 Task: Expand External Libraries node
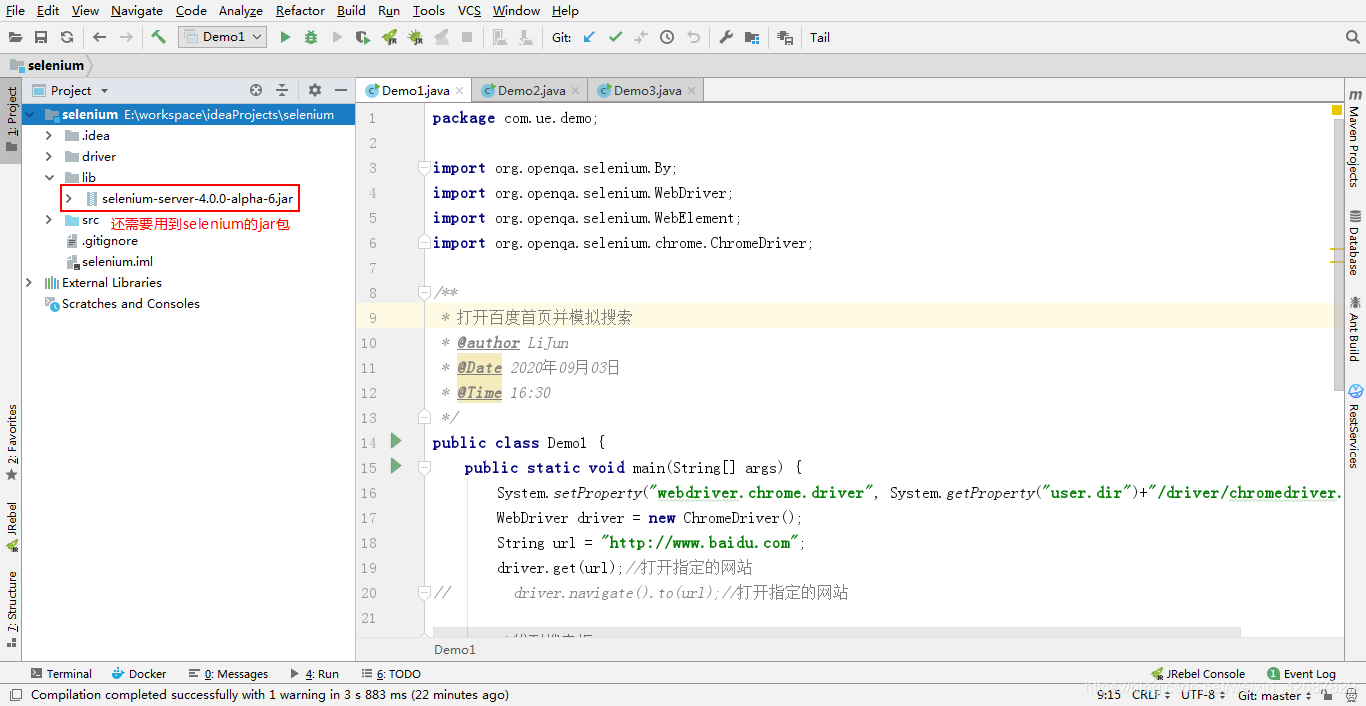pyautogui.click(x=29, y=282)
